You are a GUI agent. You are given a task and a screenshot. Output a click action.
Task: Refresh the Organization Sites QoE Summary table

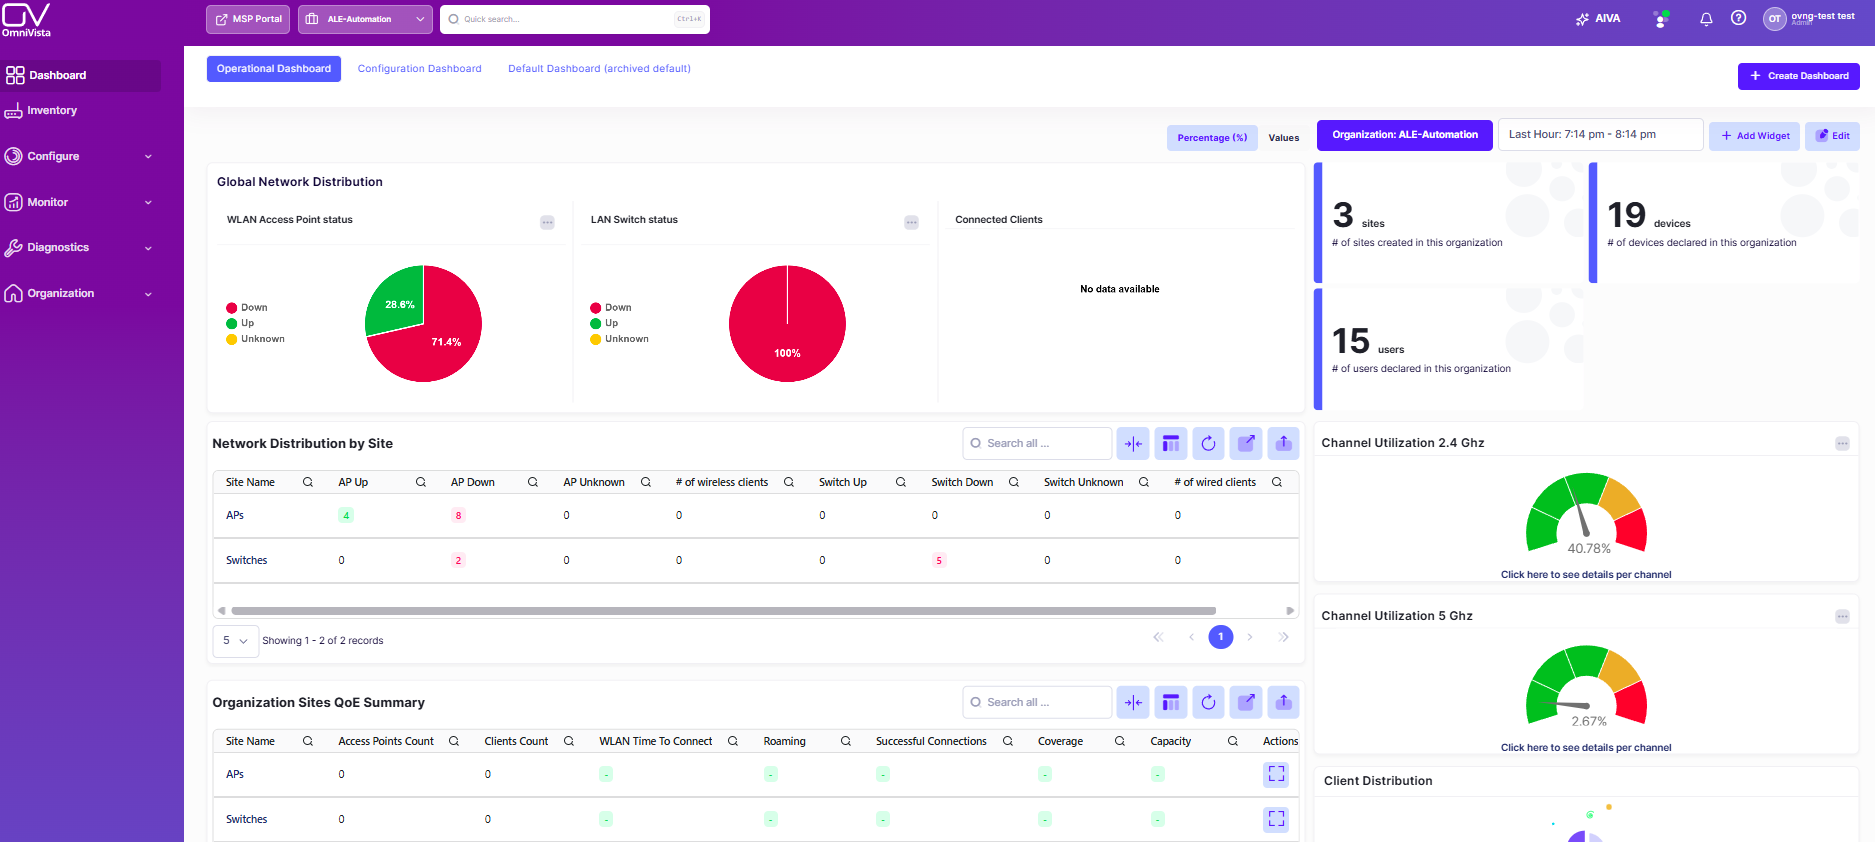[1208, 702]
